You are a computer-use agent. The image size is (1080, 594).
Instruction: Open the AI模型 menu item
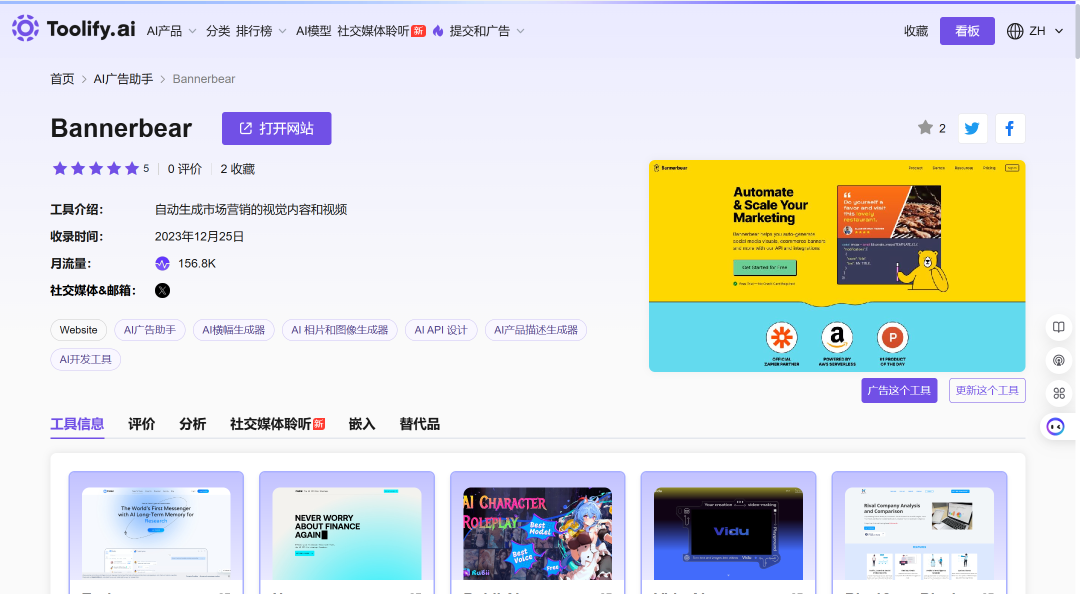click(x=313, y=31)
